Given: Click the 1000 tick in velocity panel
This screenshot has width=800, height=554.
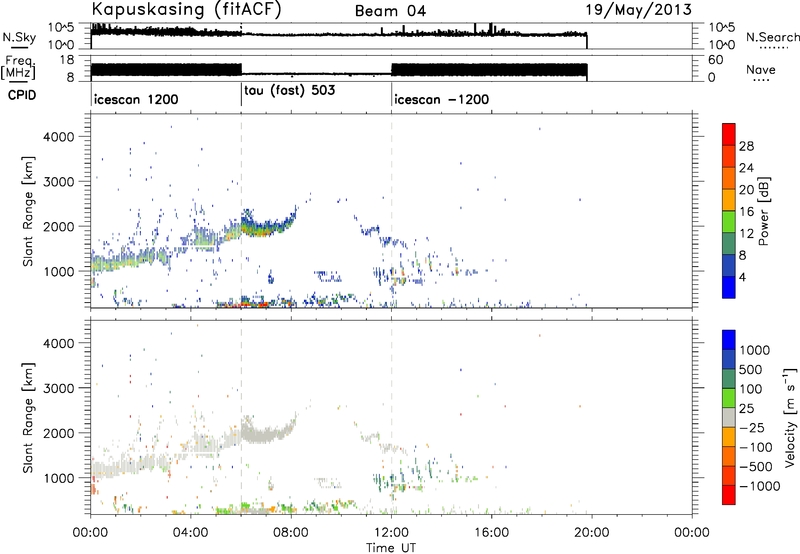Looking at the screenshot, I should [x=58, y=478].
